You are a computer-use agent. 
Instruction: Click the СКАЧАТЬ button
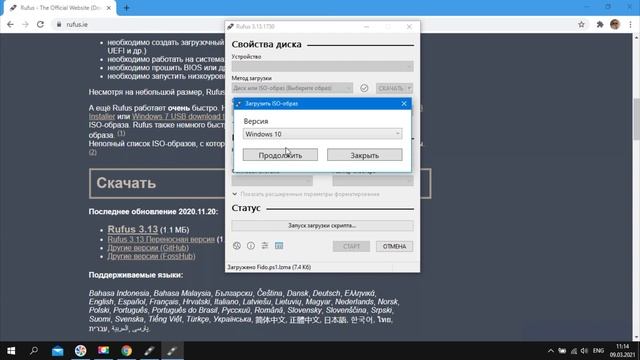[x=391, y=88]
